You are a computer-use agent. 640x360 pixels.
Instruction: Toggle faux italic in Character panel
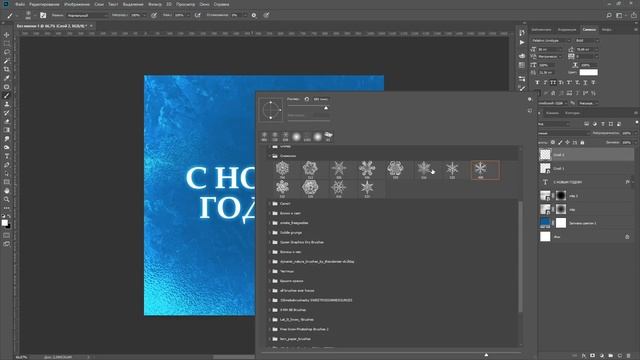pos(545,82)
